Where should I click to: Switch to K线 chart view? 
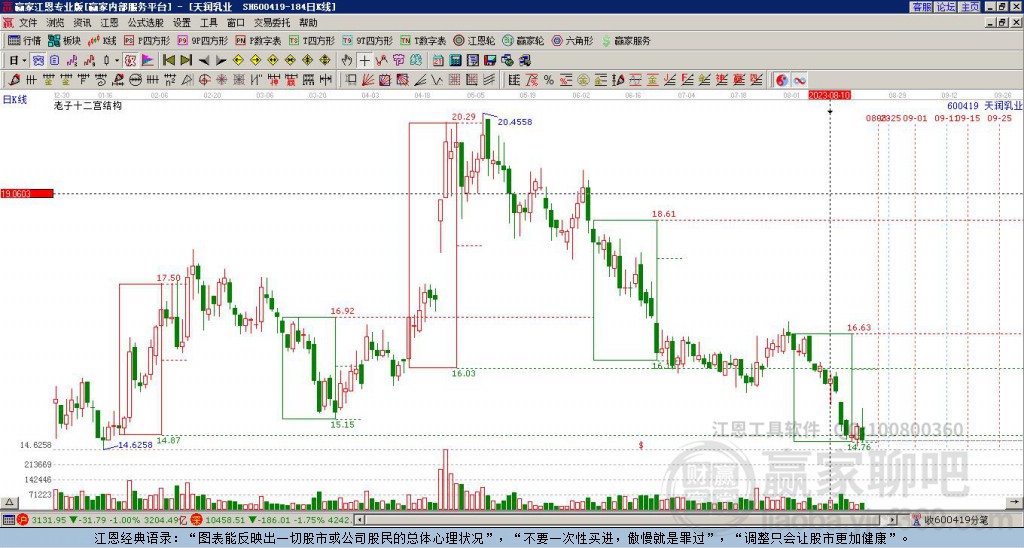tap(102, 40)
